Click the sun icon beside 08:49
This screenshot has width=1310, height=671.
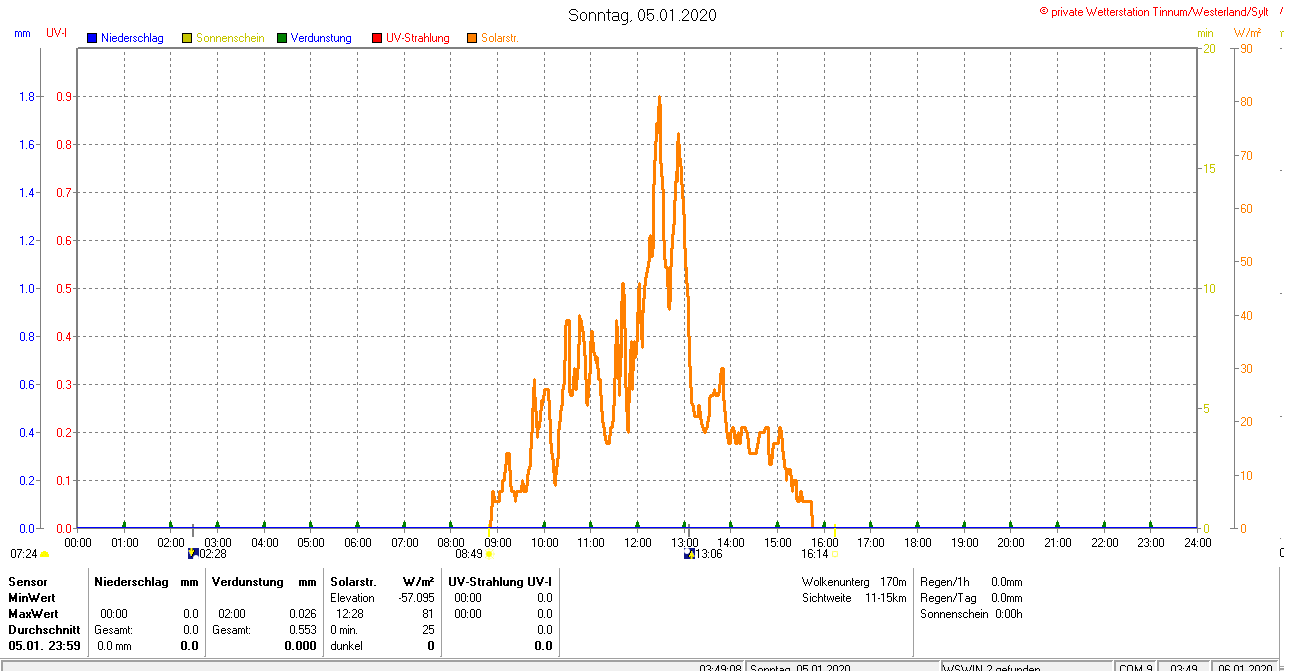(x=489, y=554)
